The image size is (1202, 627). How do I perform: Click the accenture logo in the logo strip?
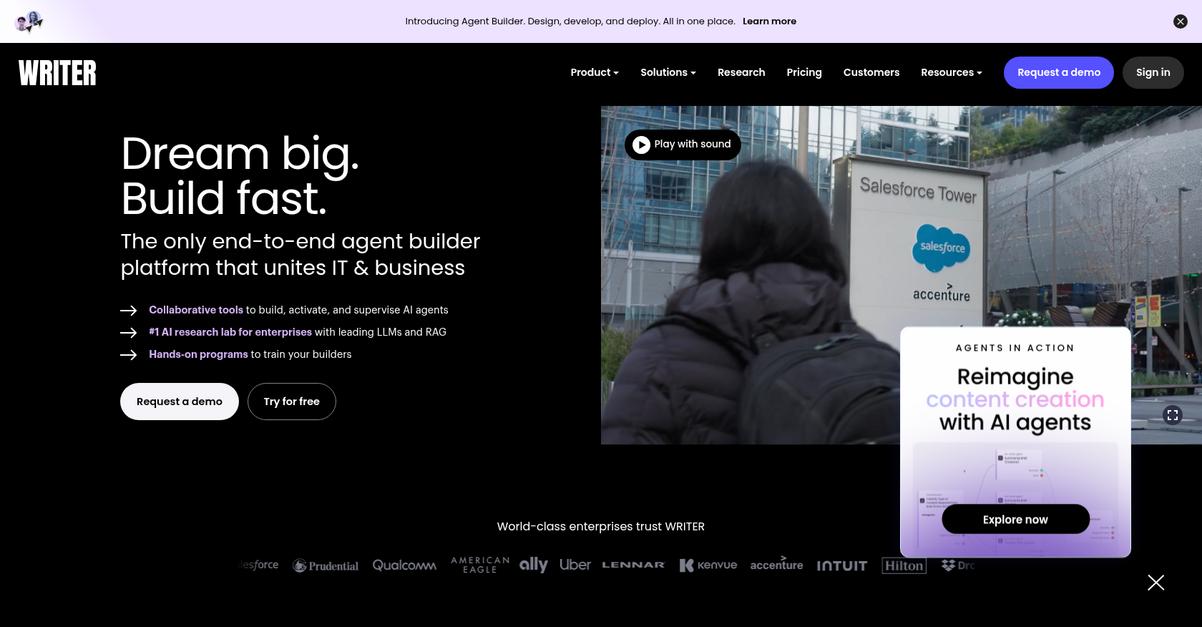coord(777,563)
